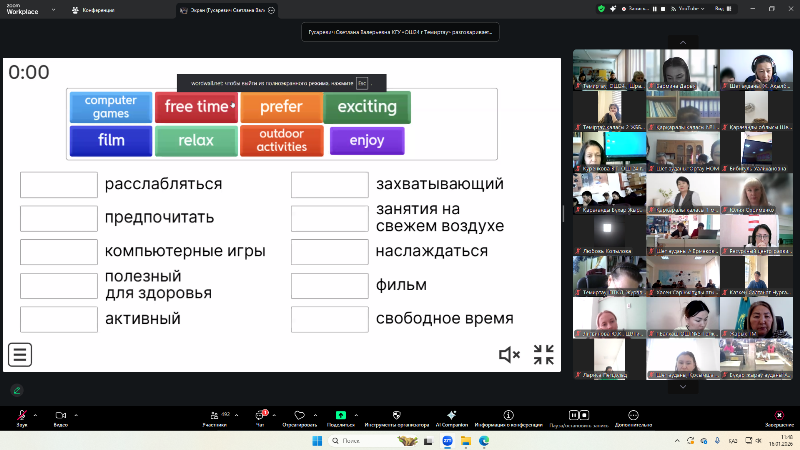Open the Zoom chat panel

pyautogui.click(x=262, y=415)
